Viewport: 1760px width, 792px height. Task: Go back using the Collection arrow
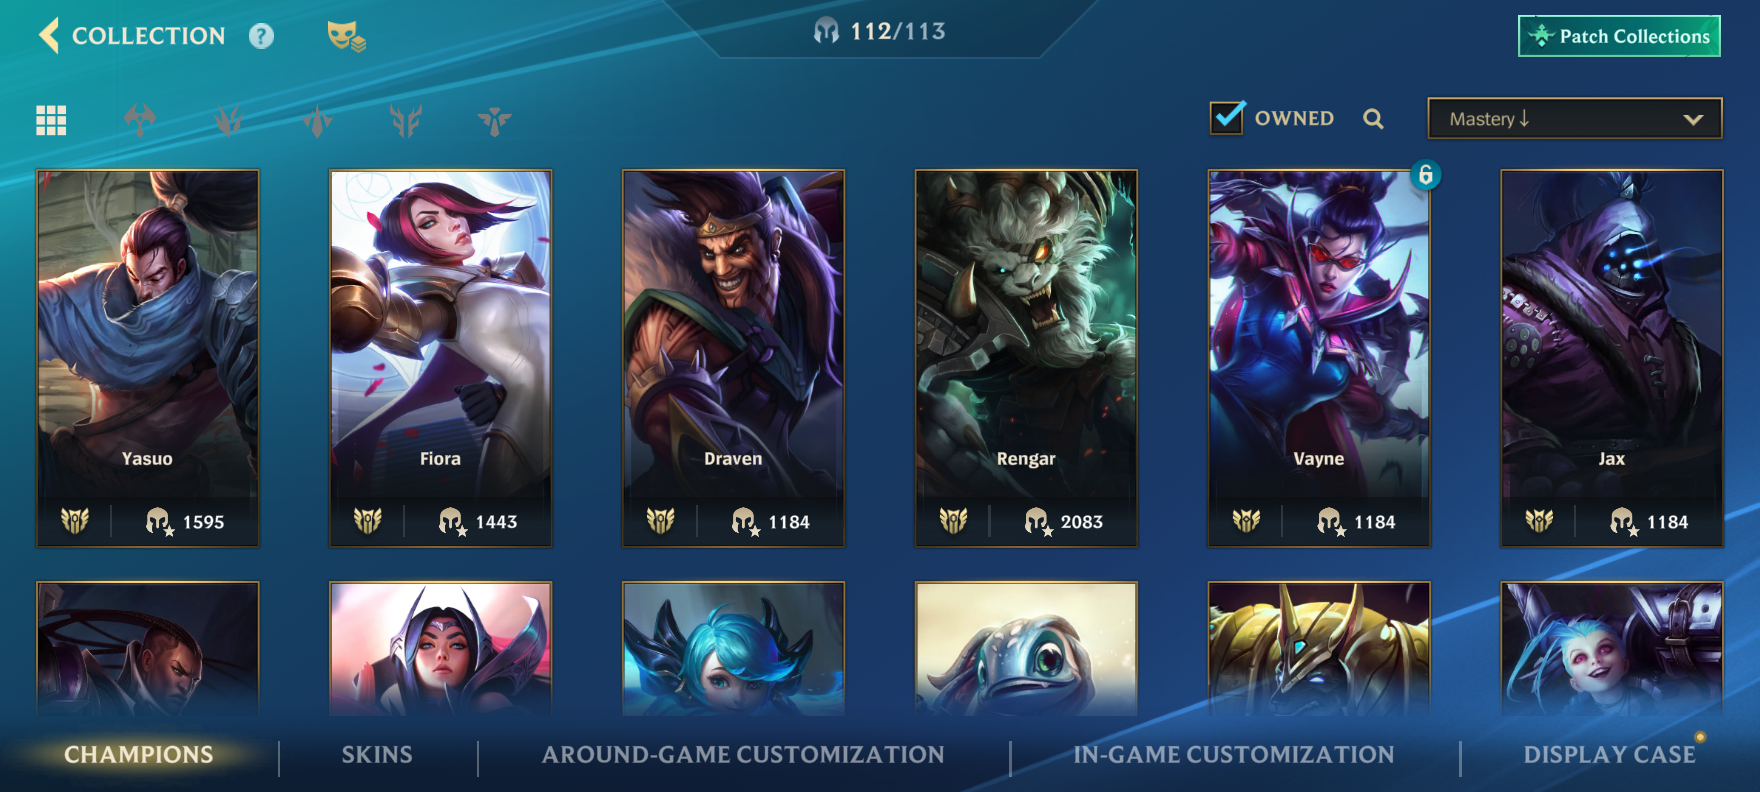point(49,35)
